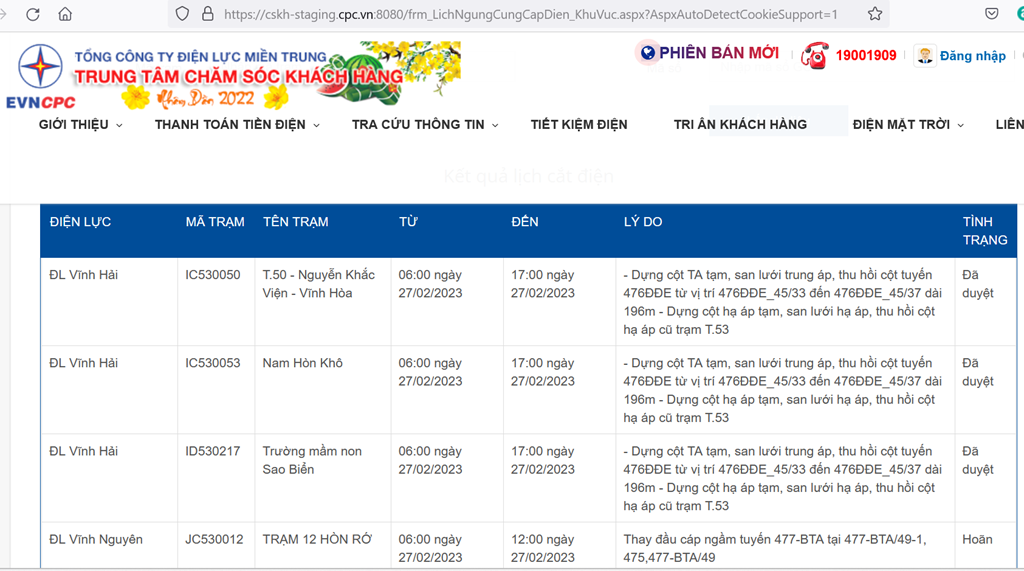1024x571 pixels.
Task: Open the Điện mặt trời dropdown
Action: coord(907,124)
